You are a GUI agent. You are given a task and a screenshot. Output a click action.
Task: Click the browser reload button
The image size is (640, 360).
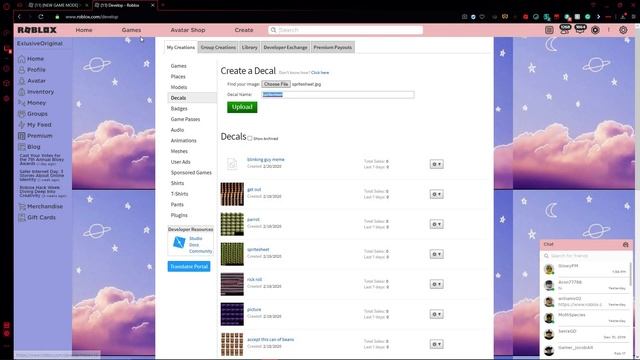(x=41, y=17)
